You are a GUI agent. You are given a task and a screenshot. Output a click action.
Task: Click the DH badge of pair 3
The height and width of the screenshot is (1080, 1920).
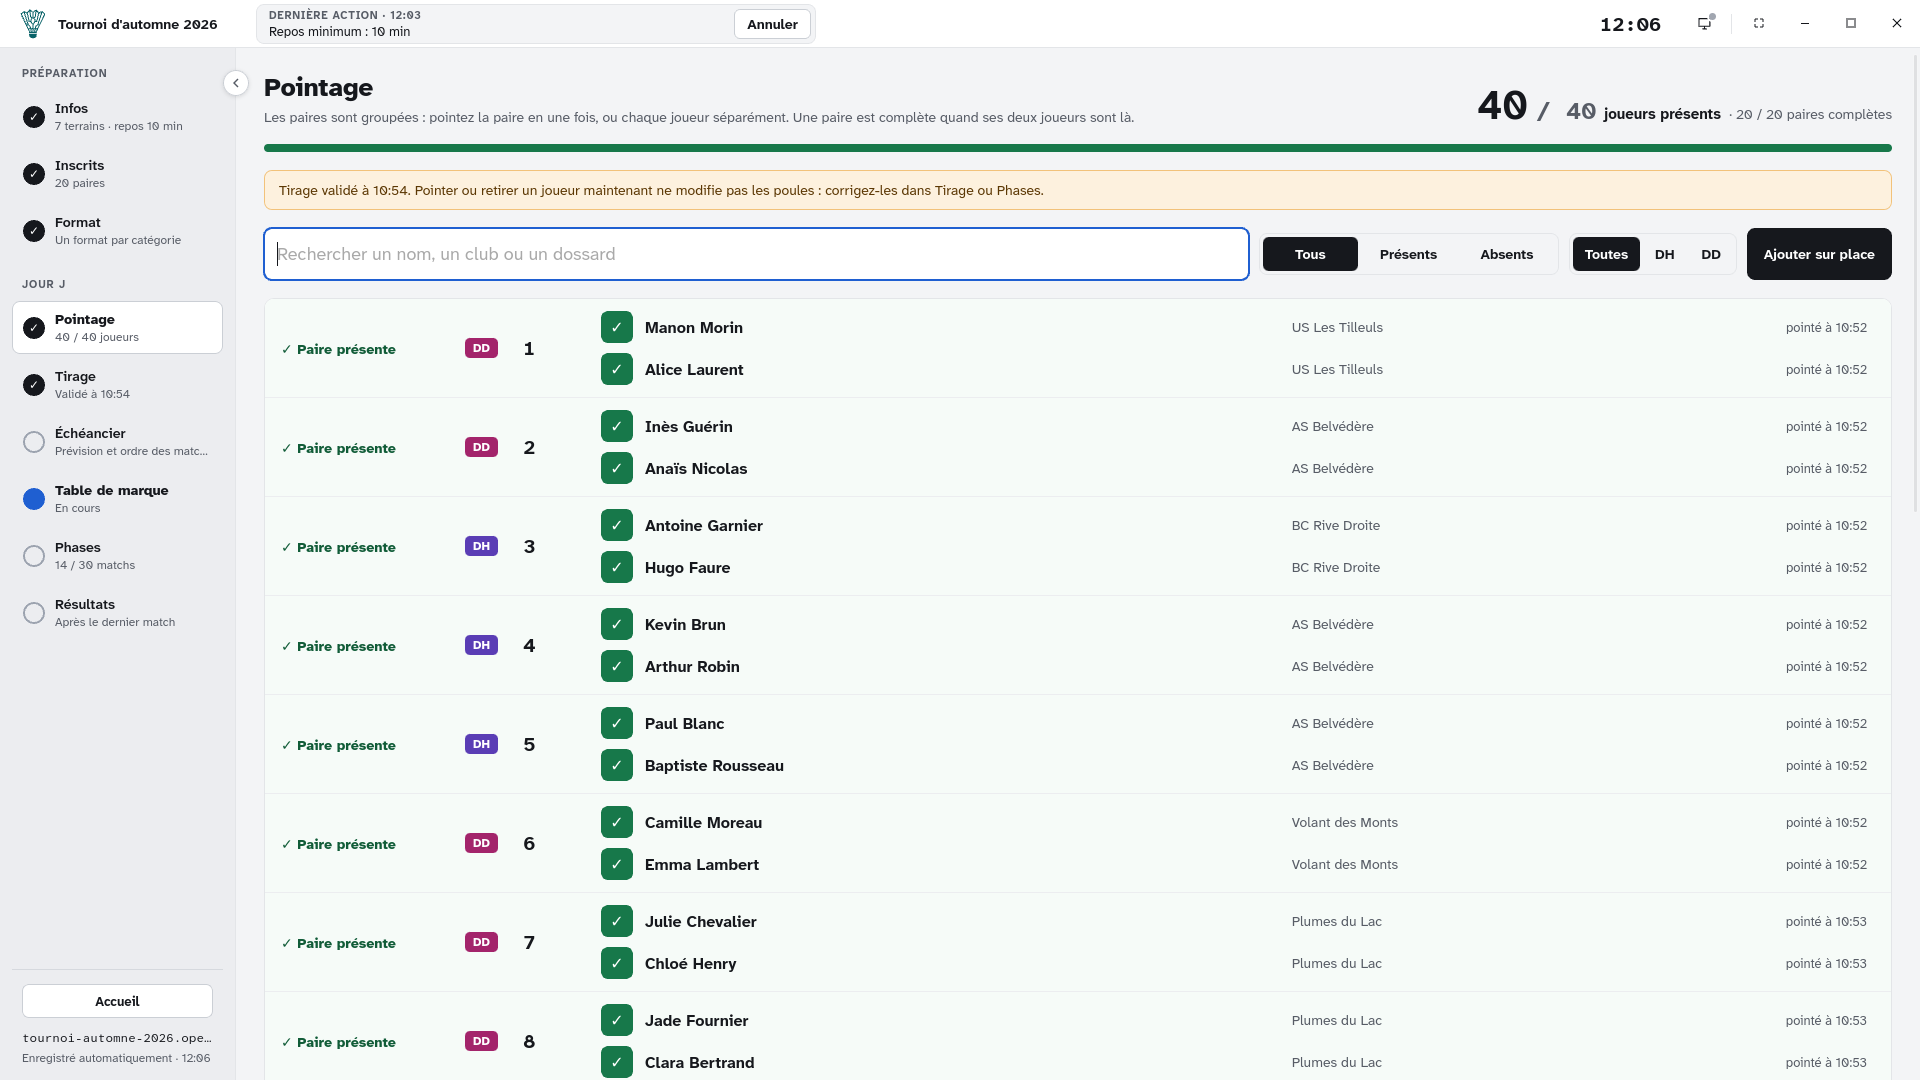pos(481,546)
